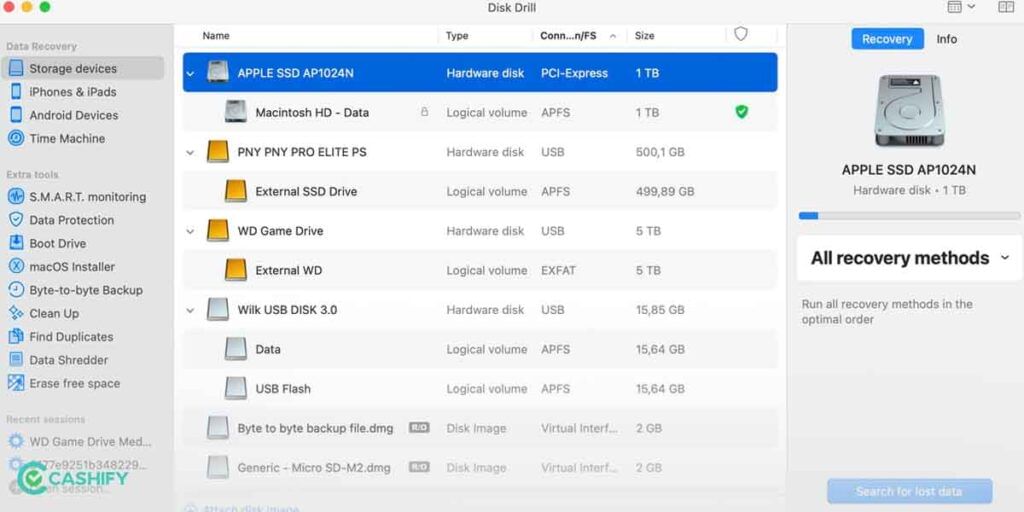
Task: Click the APPLE SSD AP1024N disk icon
Action: tap(217, 72)
